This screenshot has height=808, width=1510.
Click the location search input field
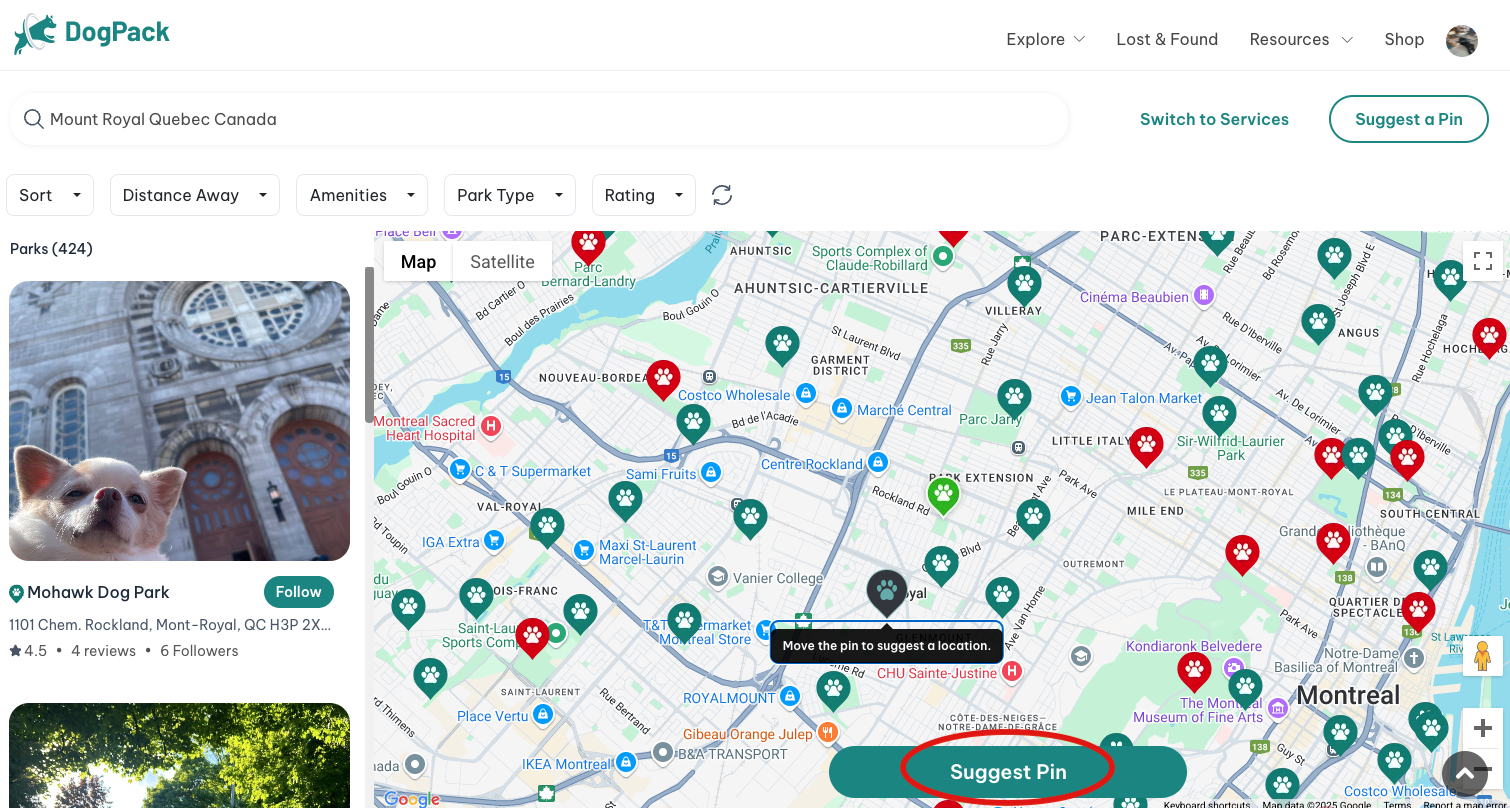pos(540,119)
